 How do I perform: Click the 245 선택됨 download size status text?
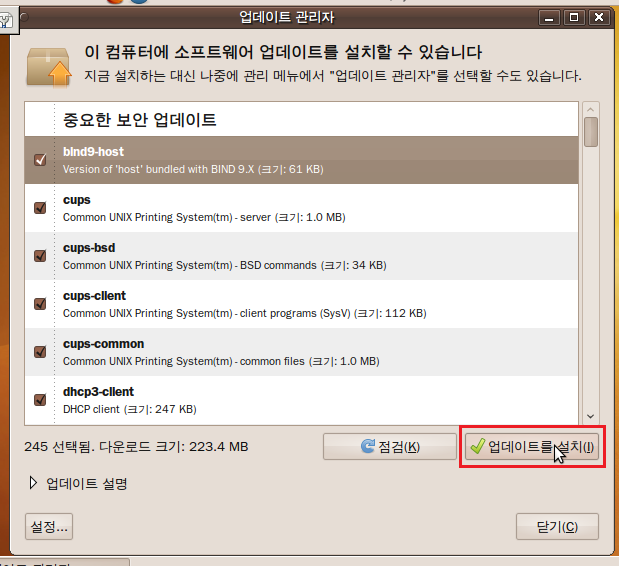click(x=136, y=447)
